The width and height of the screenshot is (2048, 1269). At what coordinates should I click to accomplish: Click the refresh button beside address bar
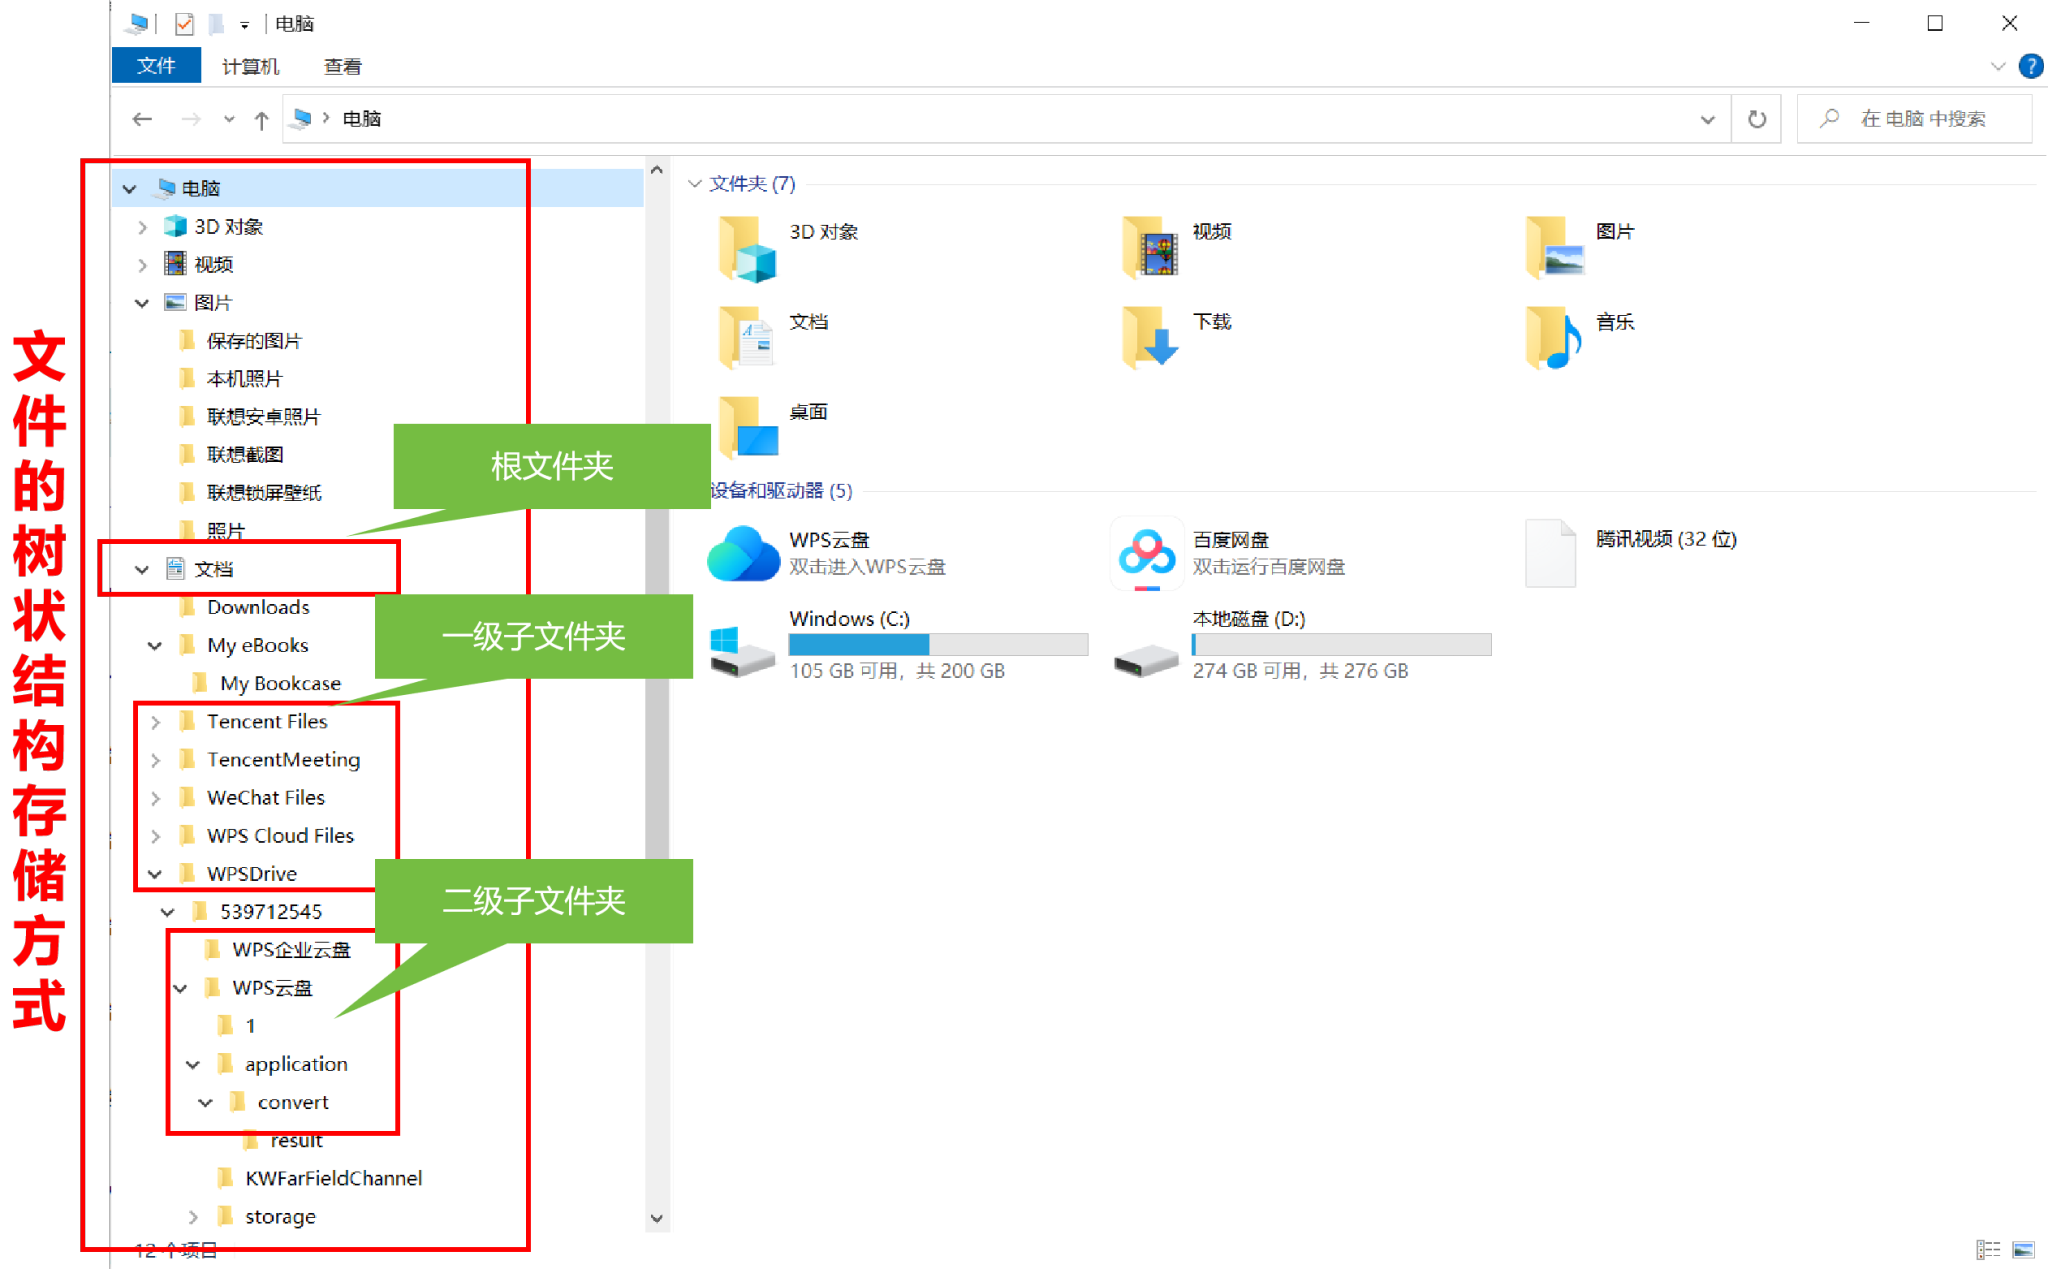coord(1756,119)
